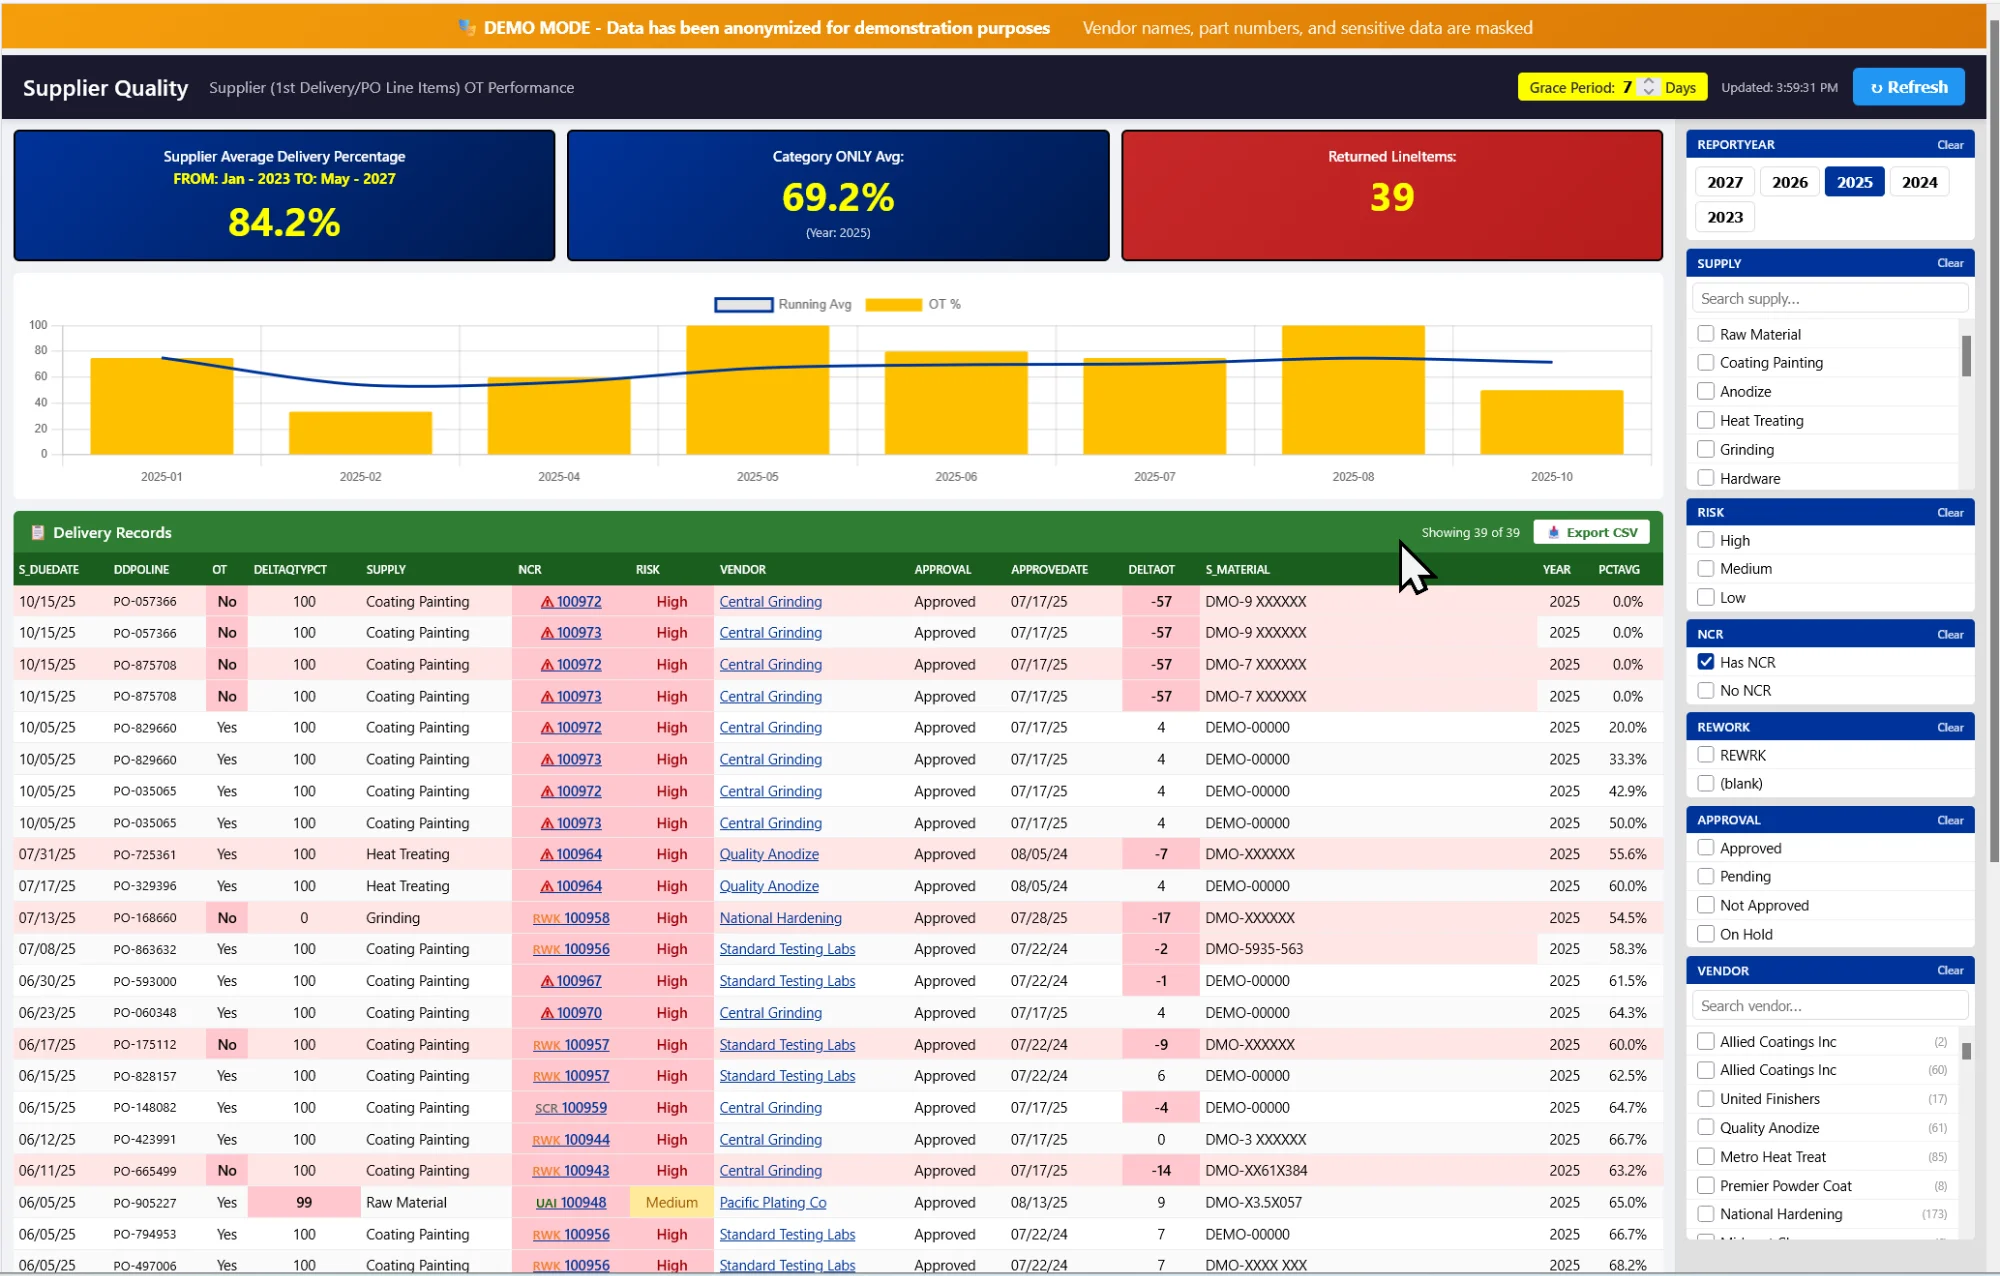This screenshot has width=2000, height=1276.
Task: Click the warning icon beside NCR 100970
Action: [547, 1013]
